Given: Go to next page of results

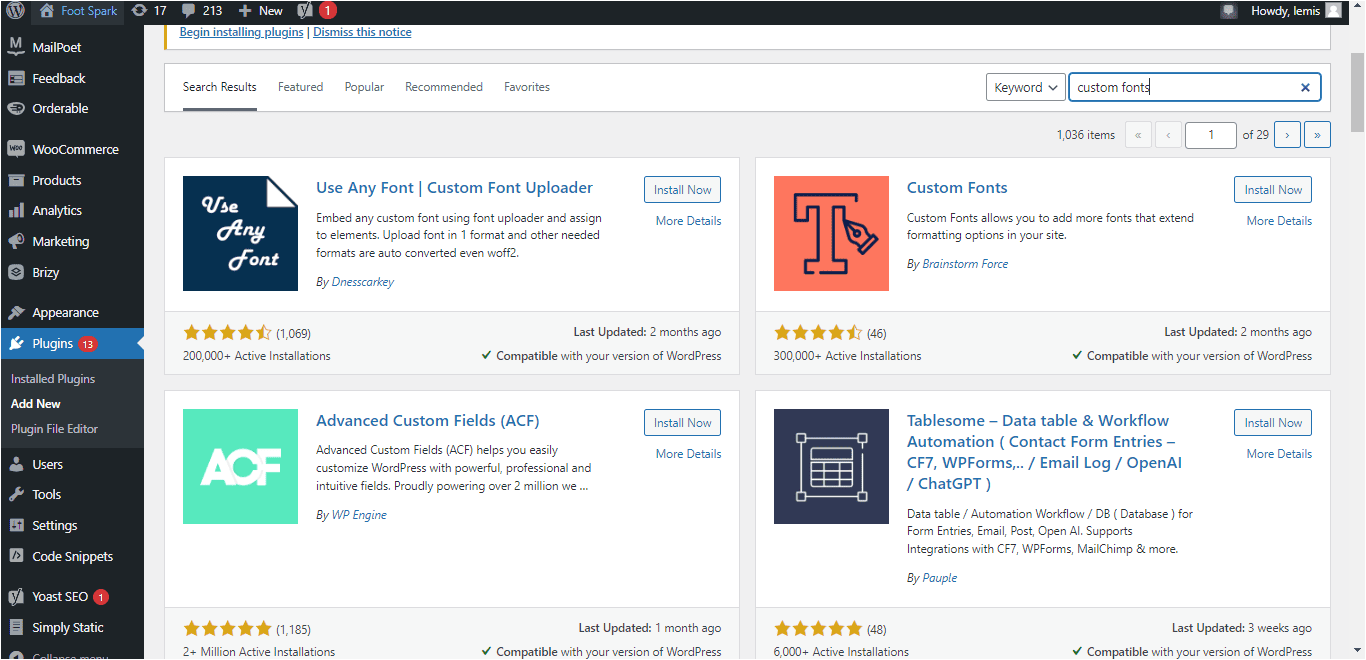Looking at the screenshot, I should click(x=1288, y=135).
